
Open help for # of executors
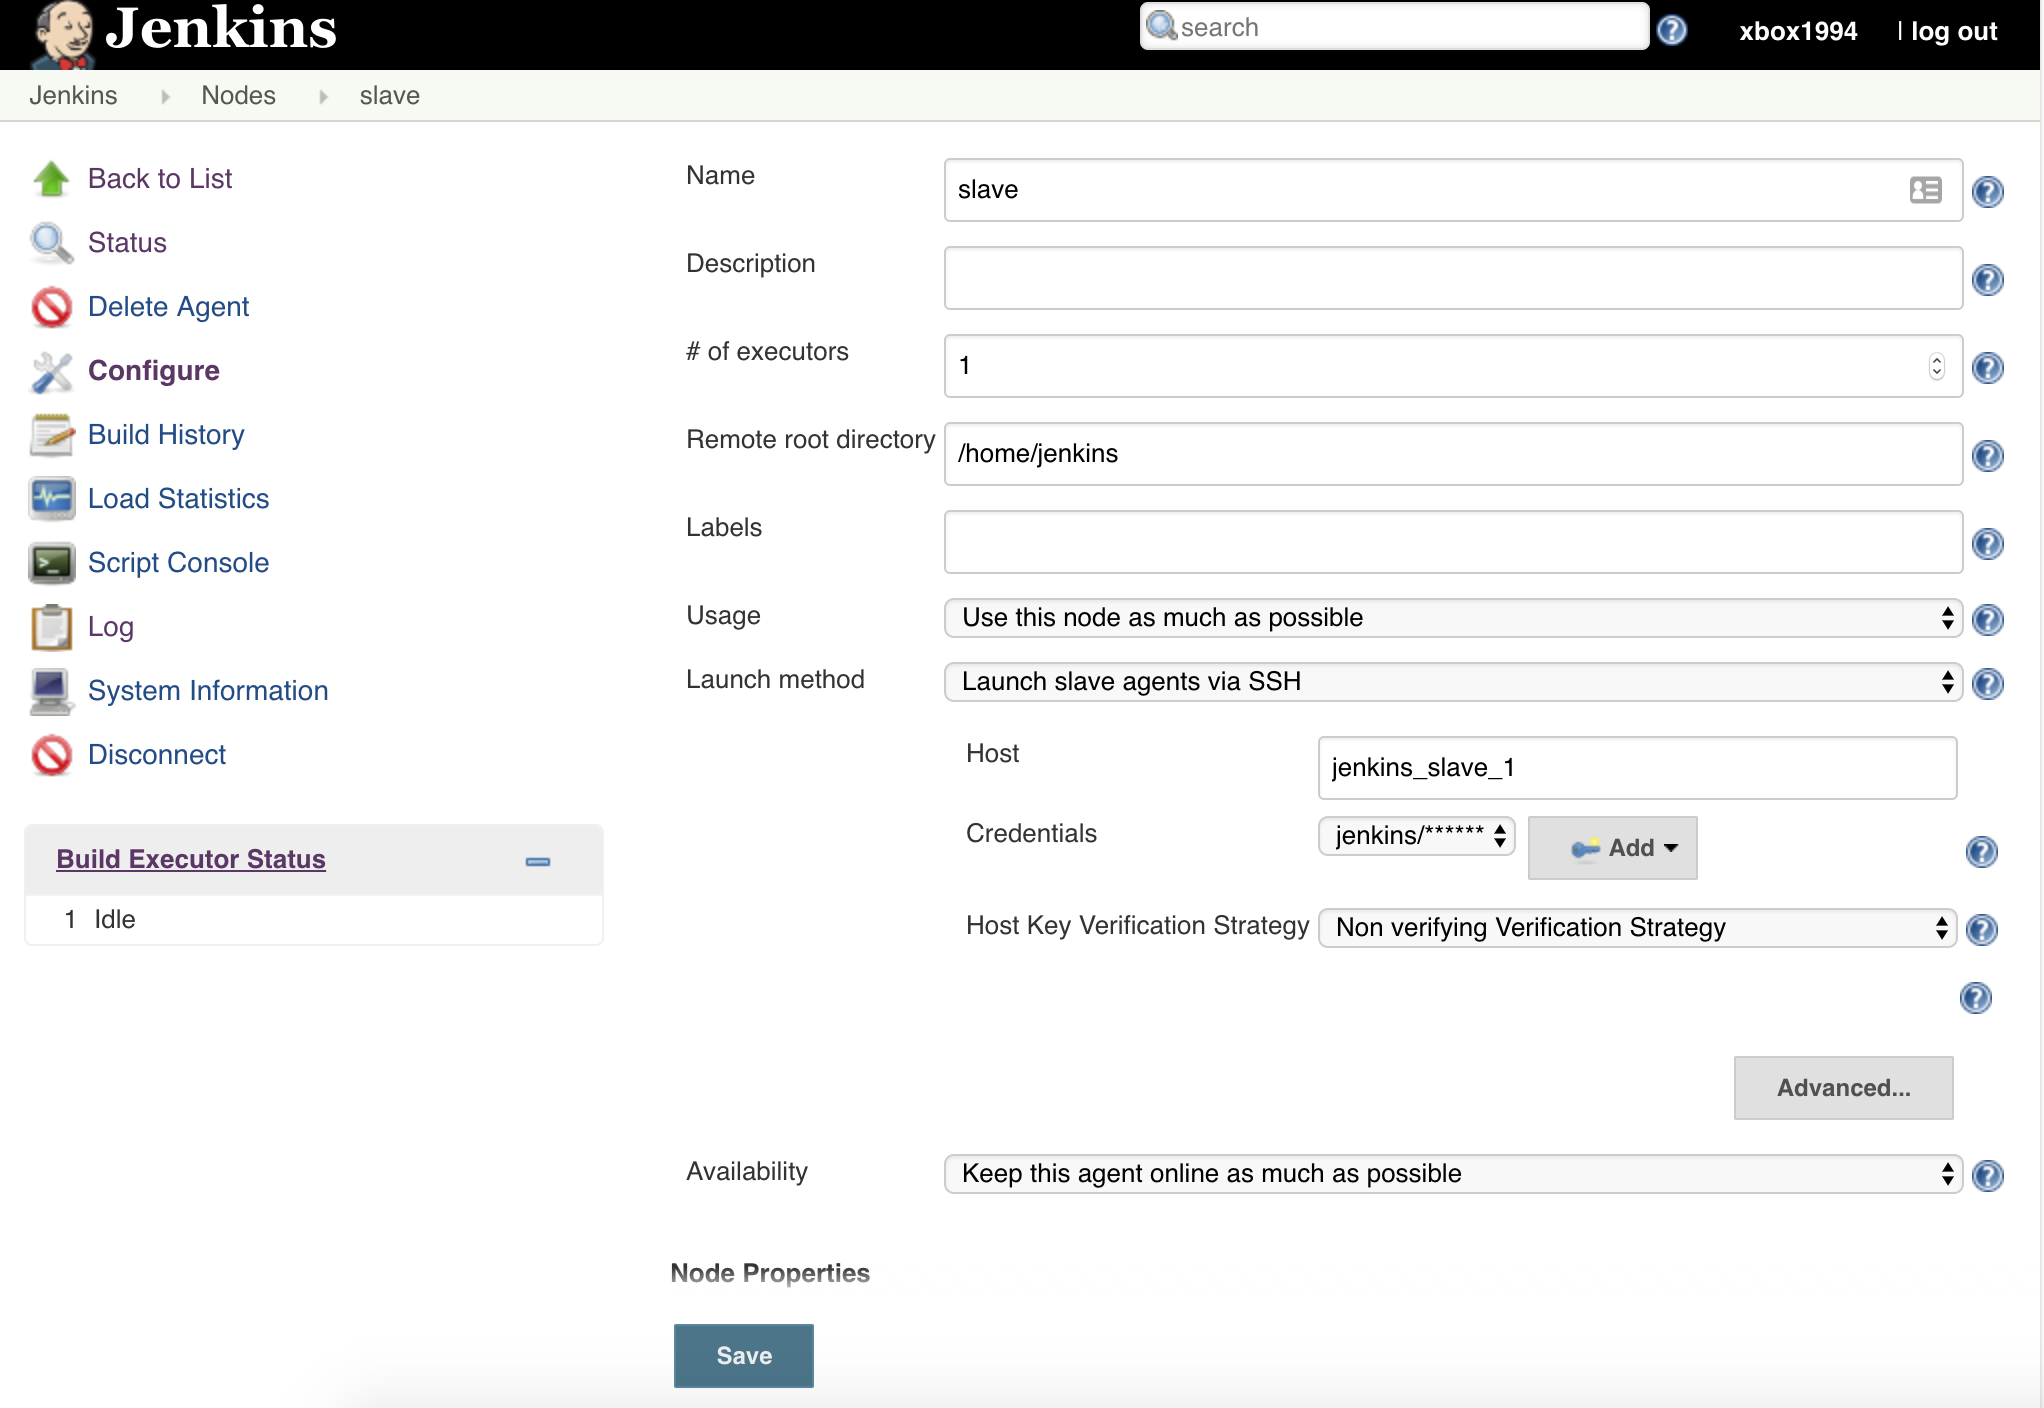1987,367
